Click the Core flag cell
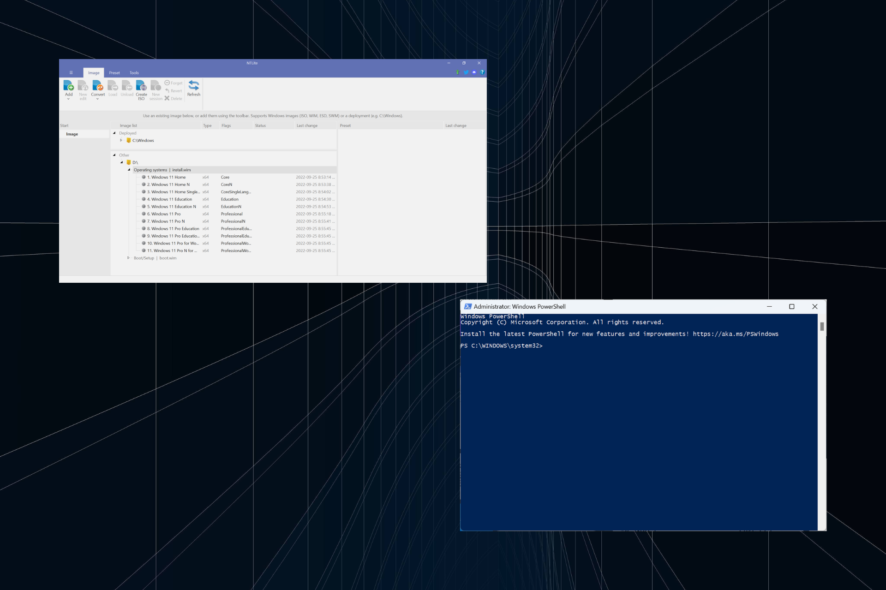The height and width of the screenshot is (590, 886). pos(225,177)
